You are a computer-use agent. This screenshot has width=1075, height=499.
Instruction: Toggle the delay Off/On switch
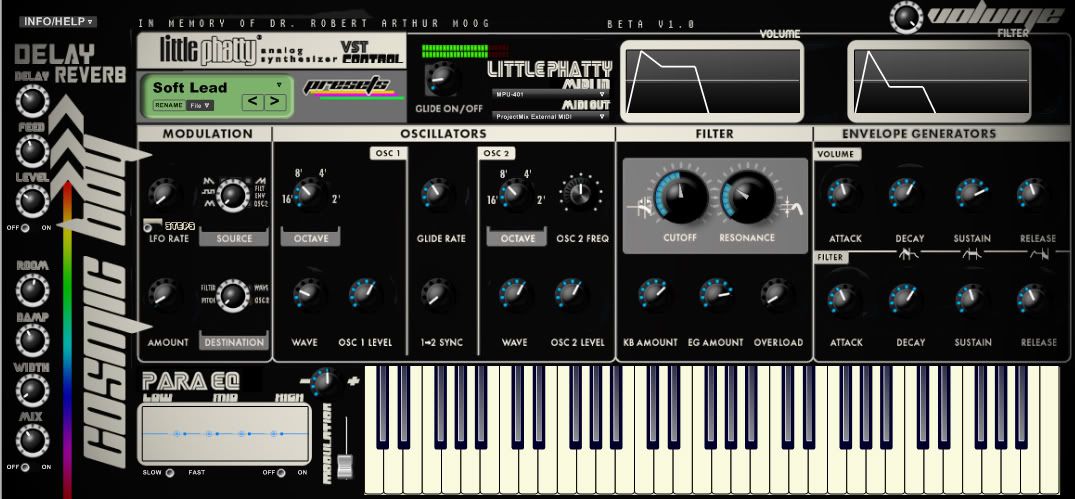[x=25, y=228]
